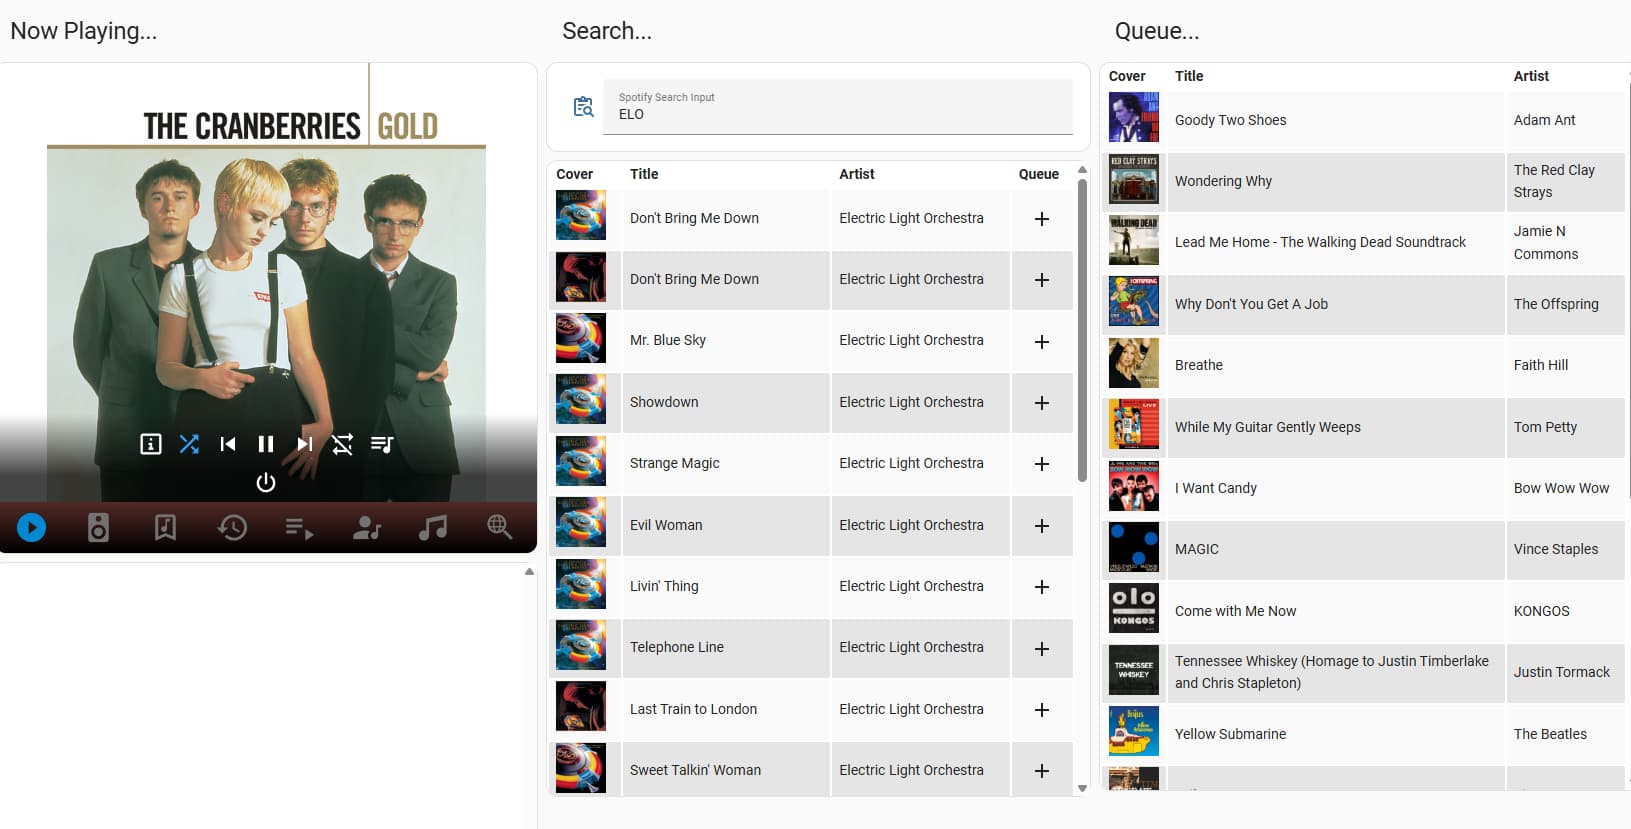Image resolution: width=1631 pixels, height=829 pixels.
Task: Open the recently played history tab
Action: pyautogui.click(x=232, y=527)
